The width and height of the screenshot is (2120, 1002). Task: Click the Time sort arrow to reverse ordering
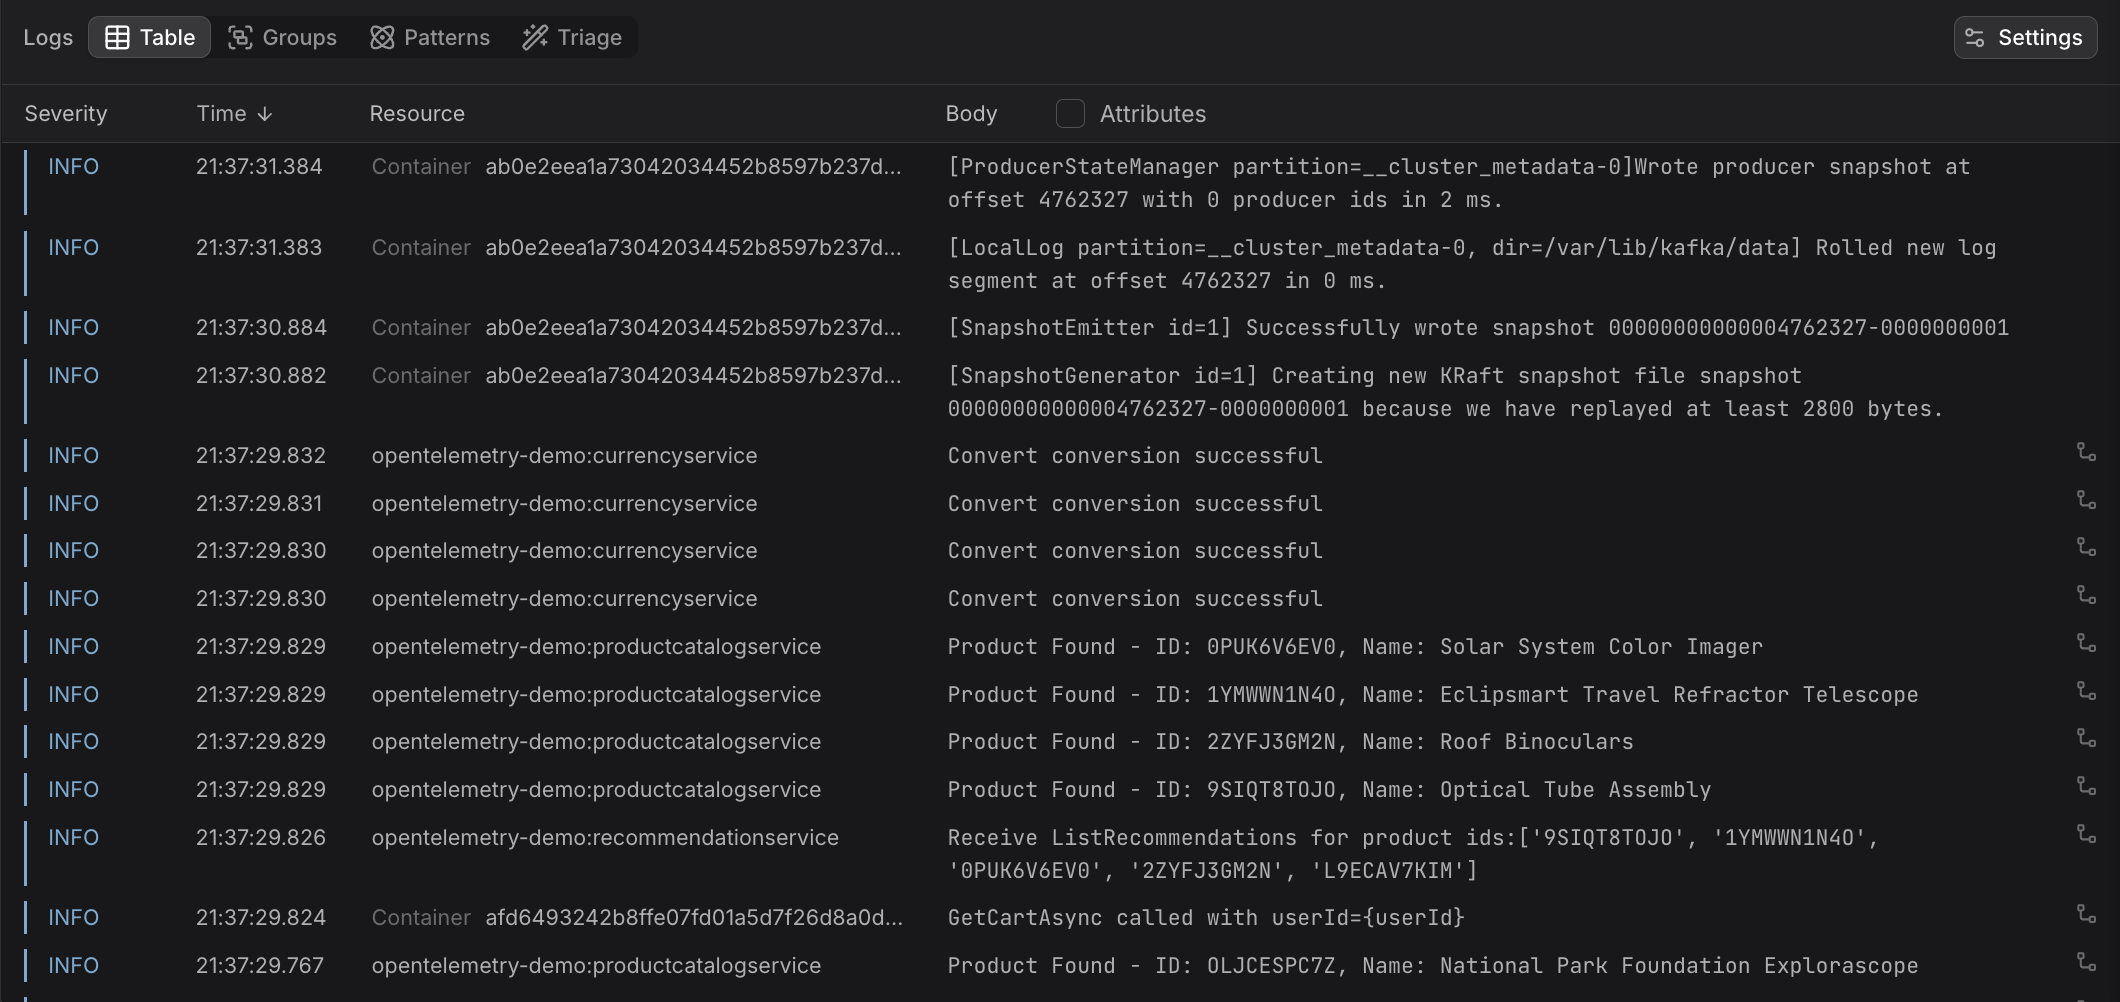(x=264, y=113)
